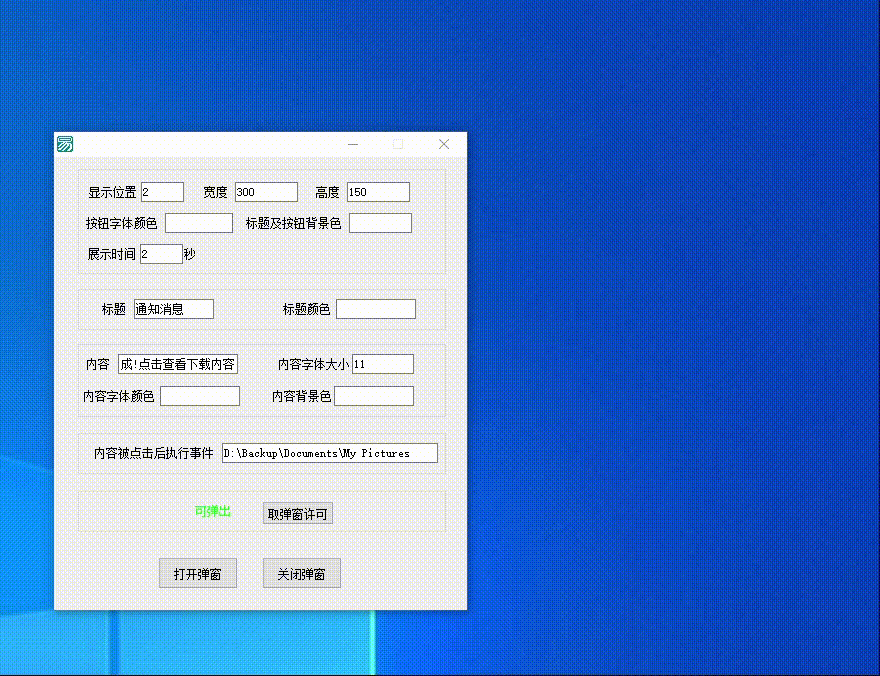The image size is (880, 676).
Task: Click the 内容被点击后执行事件 path input
Action: click(x=330, y=453)
